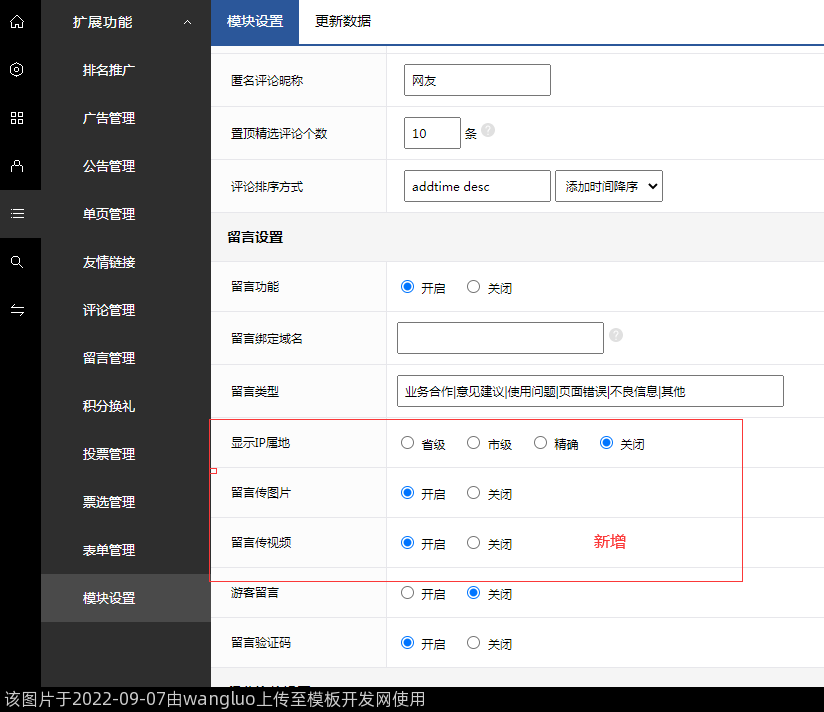Click help icon beside 留言绑定域名 field
The width and height of the screenshot is (824, 712).
tap(616, 335)
